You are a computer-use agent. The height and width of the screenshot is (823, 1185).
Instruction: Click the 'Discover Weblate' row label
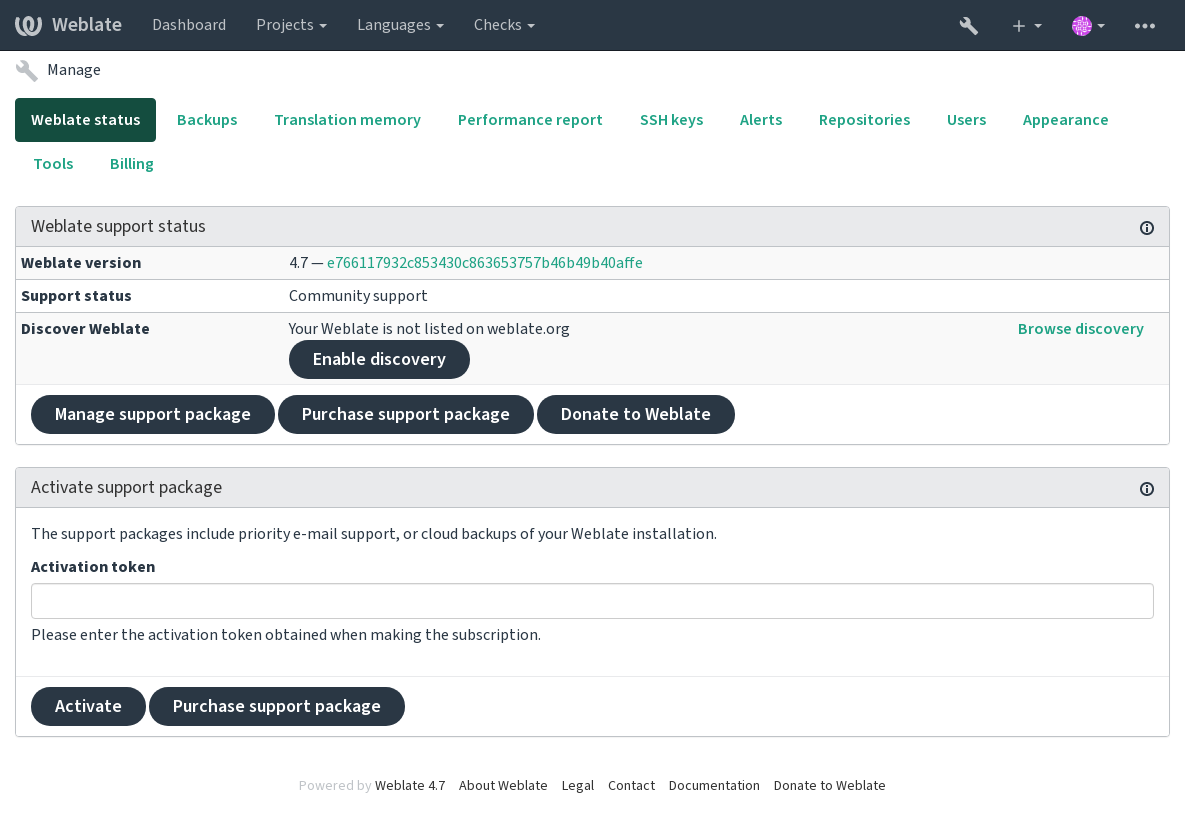[85, 329]
